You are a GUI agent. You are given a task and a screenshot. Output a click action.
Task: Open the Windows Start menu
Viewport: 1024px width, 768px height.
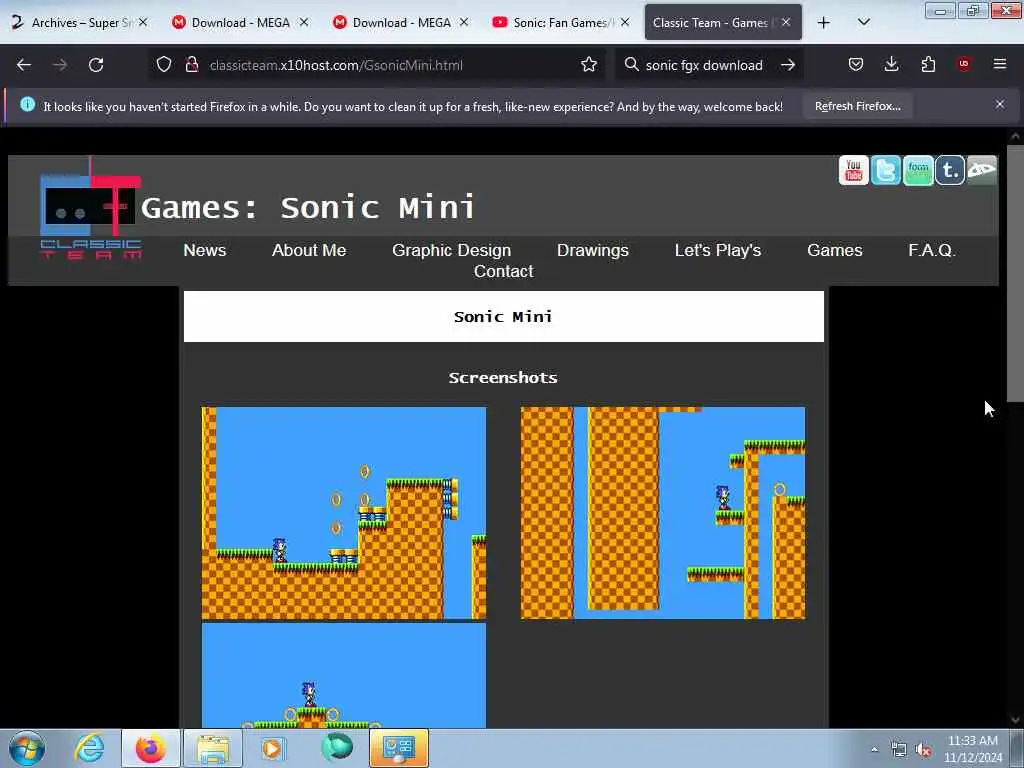click(x=27, y=748)
